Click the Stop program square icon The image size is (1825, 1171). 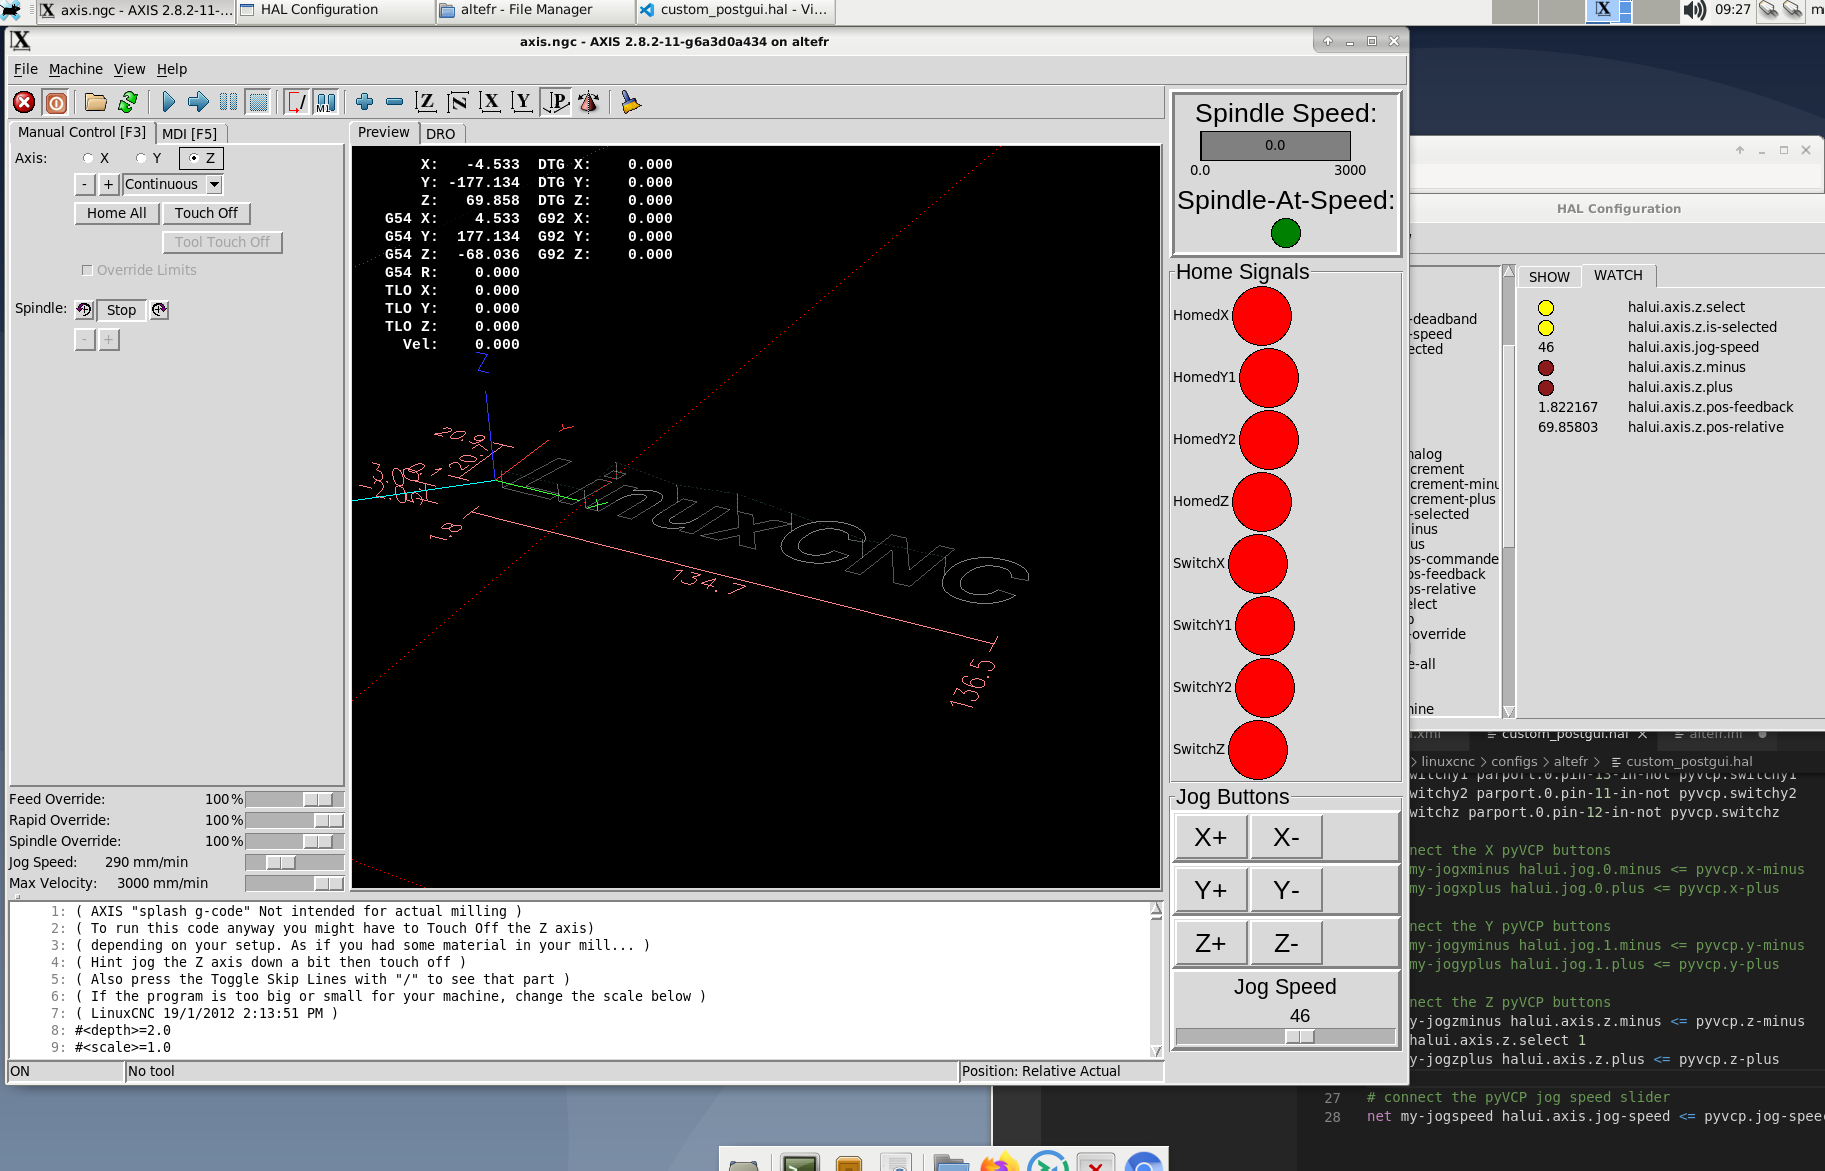coord(258,102)
